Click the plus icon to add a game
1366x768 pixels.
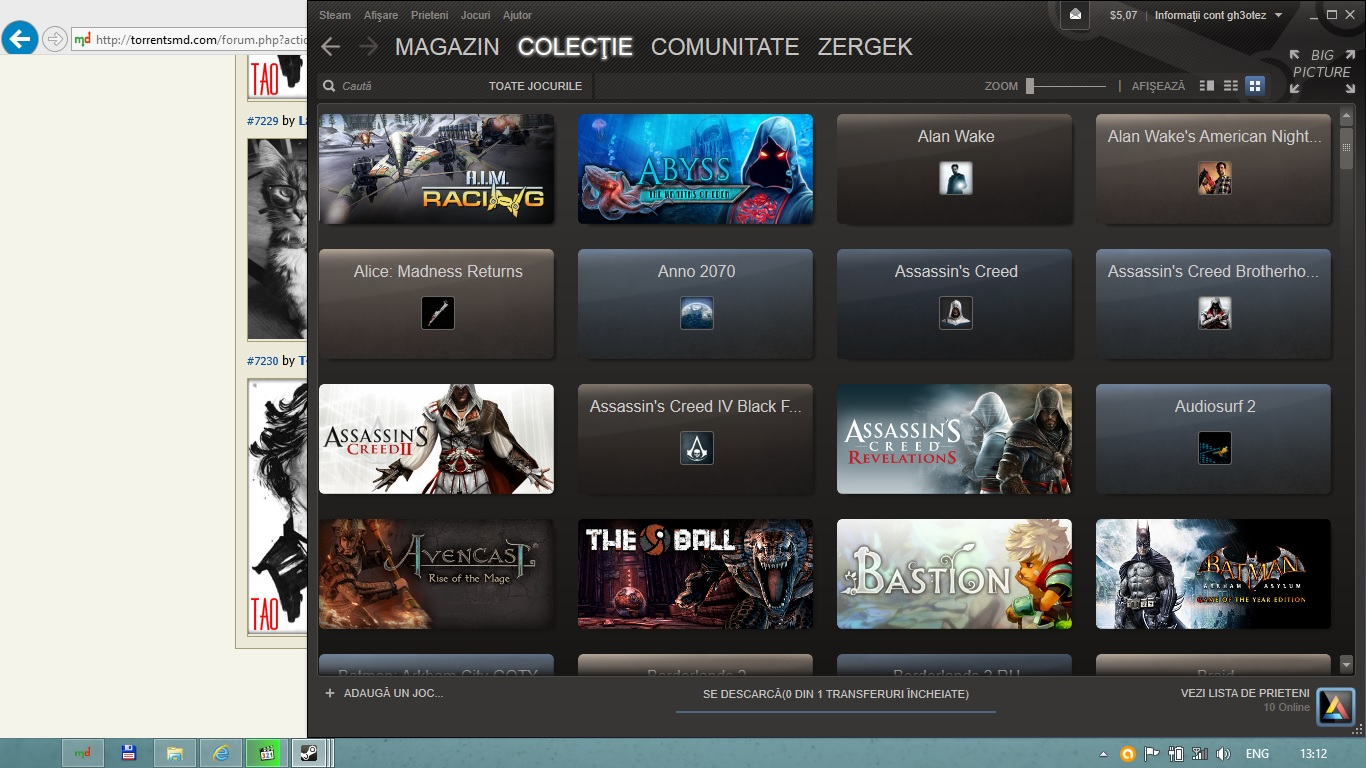329,693
